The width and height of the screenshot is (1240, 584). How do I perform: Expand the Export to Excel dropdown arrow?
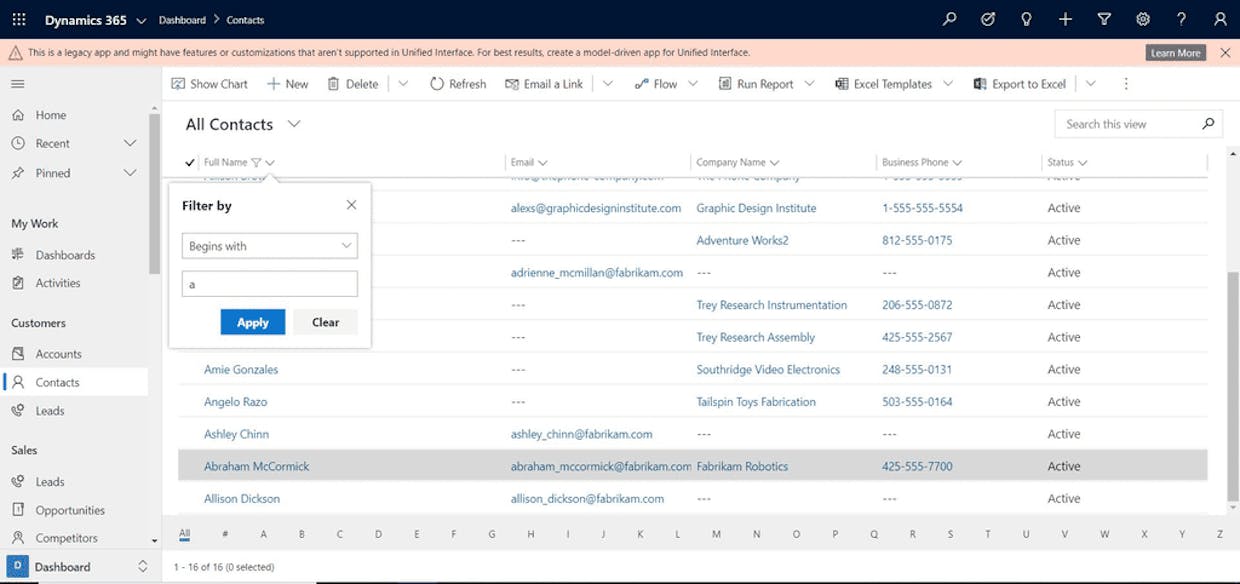1090,84
